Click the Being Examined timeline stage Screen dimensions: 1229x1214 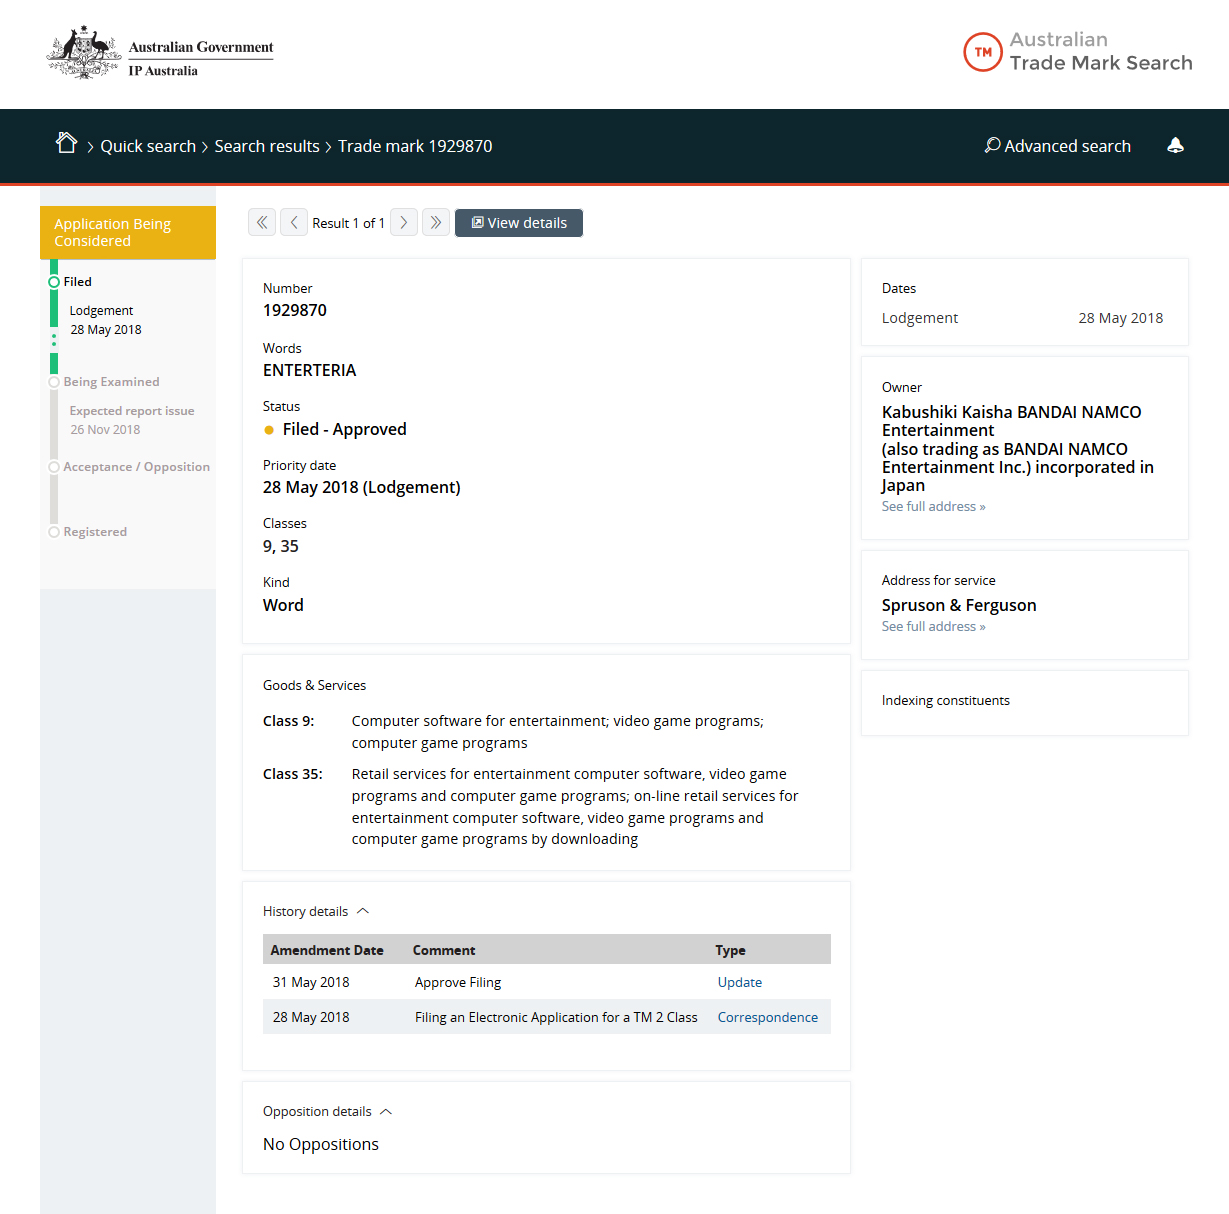(111, 382)
